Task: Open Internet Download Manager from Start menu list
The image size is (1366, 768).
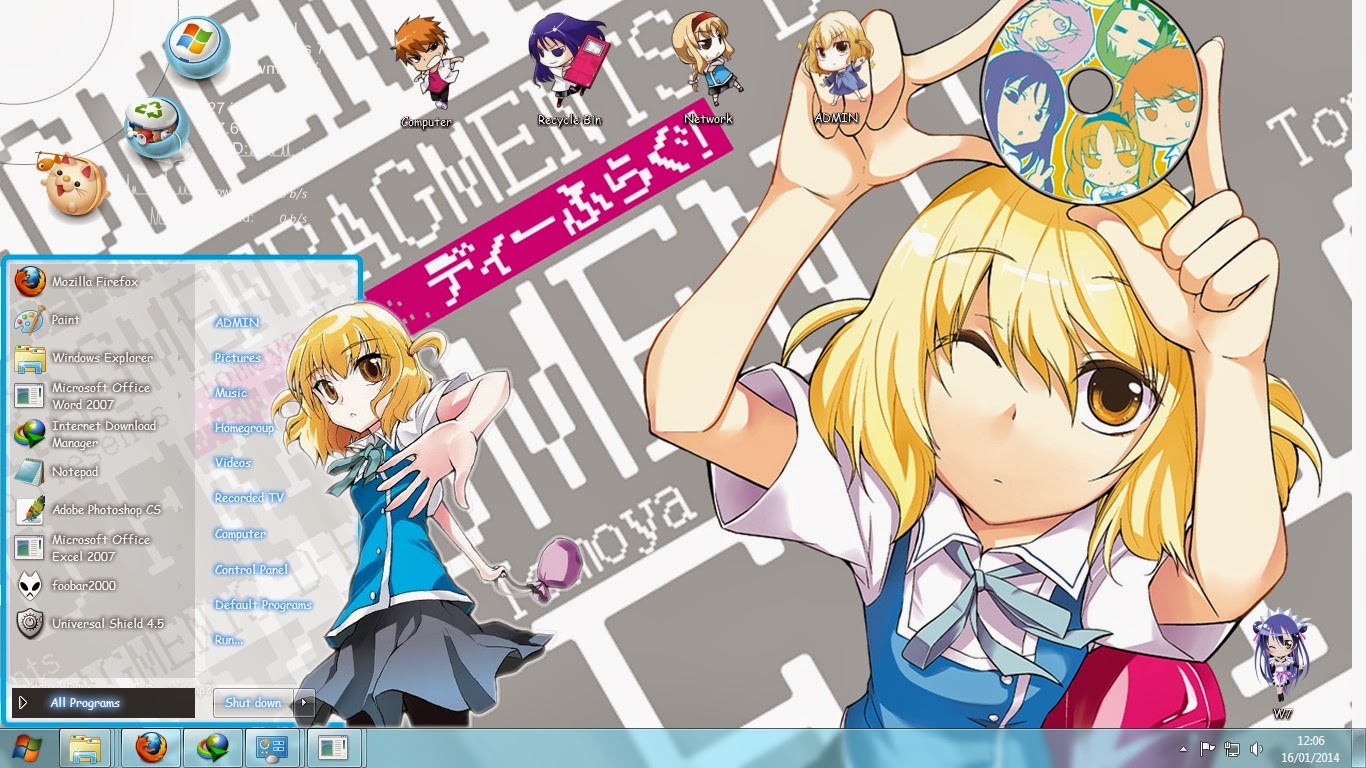Action: coord(103,434)
